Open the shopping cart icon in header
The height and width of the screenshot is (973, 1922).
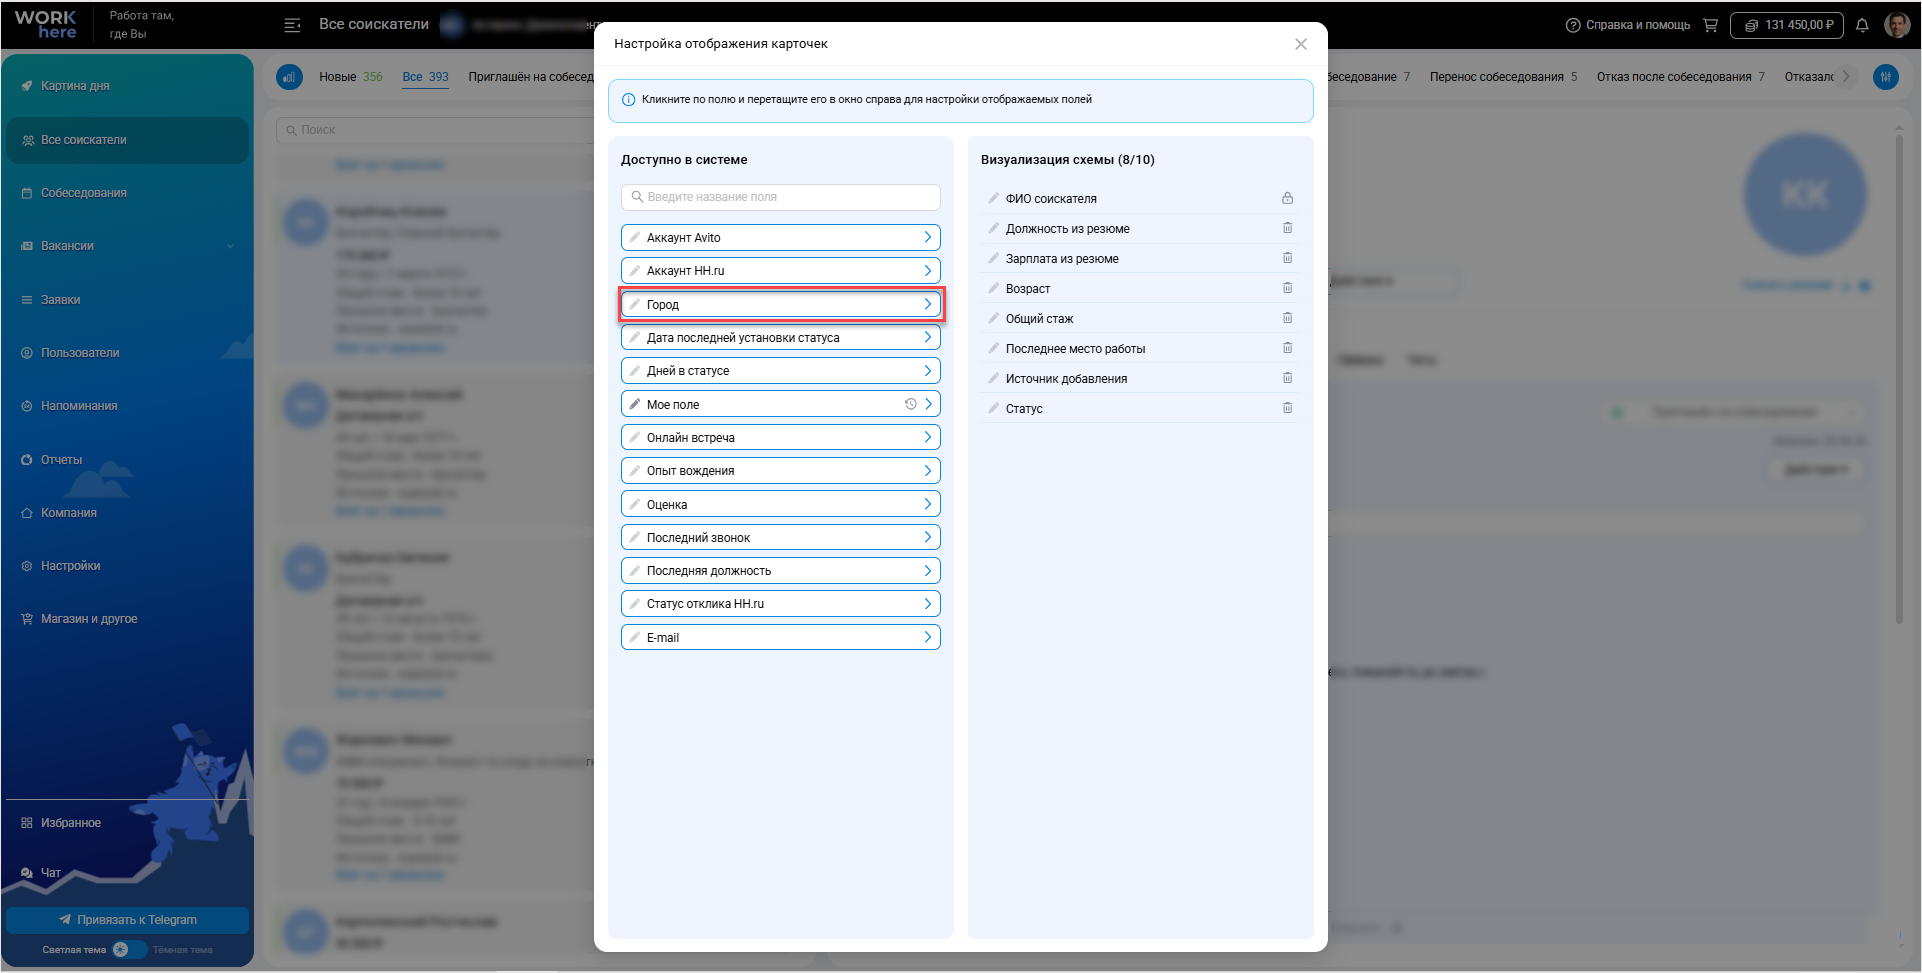(x=1710, y=25)
